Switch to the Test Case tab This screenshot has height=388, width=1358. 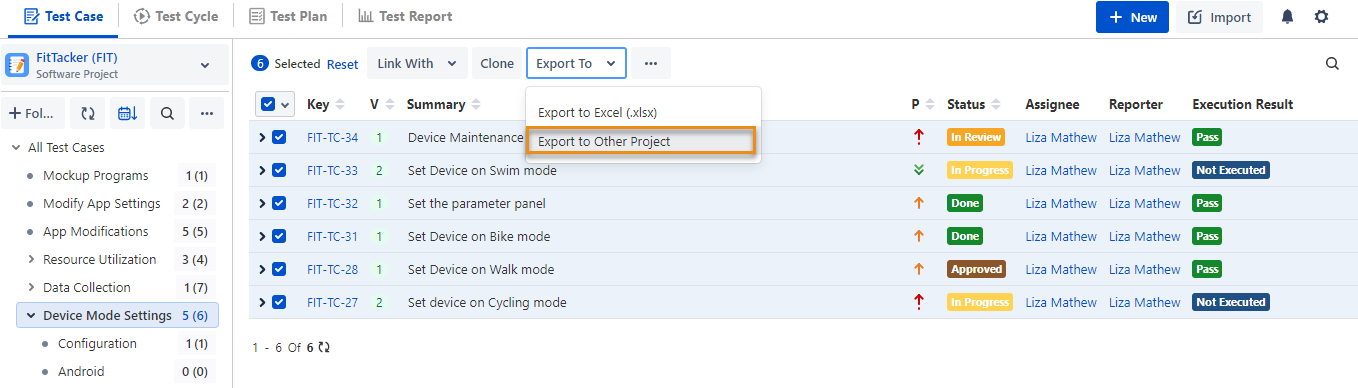[x=62, y=16]
